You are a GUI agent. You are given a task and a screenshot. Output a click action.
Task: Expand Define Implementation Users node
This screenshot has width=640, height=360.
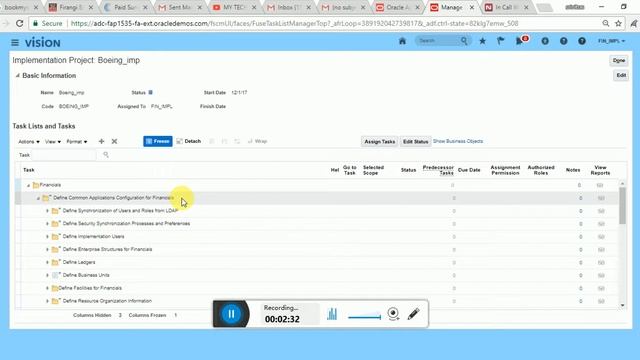[x=47, y=237]
